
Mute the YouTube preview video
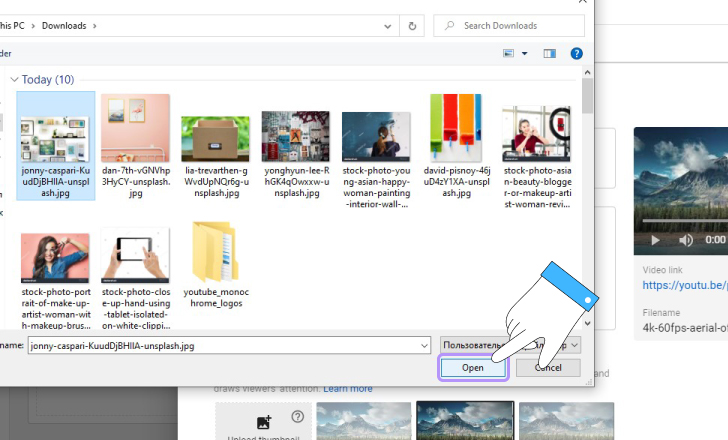pyautogui.click(x=685, y=240)
